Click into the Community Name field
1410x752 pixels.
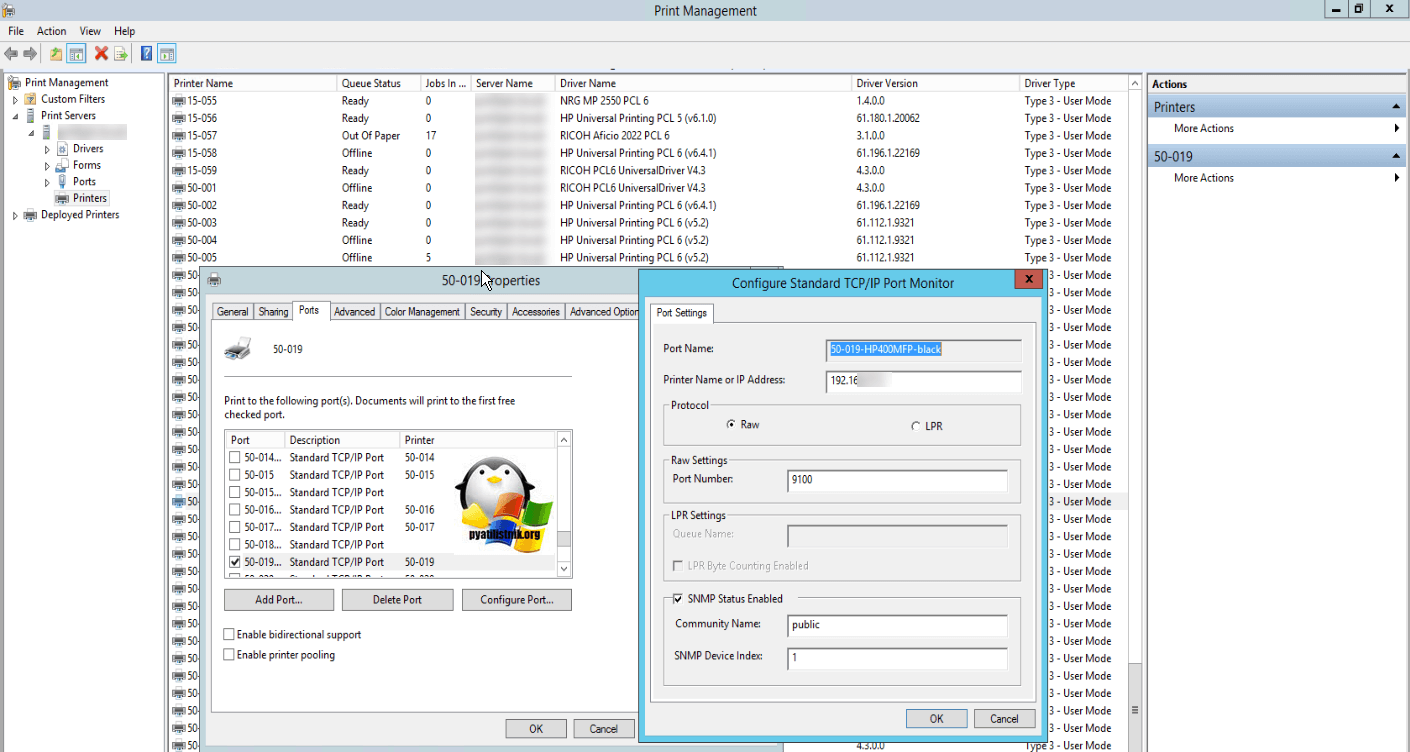point(896,625)
